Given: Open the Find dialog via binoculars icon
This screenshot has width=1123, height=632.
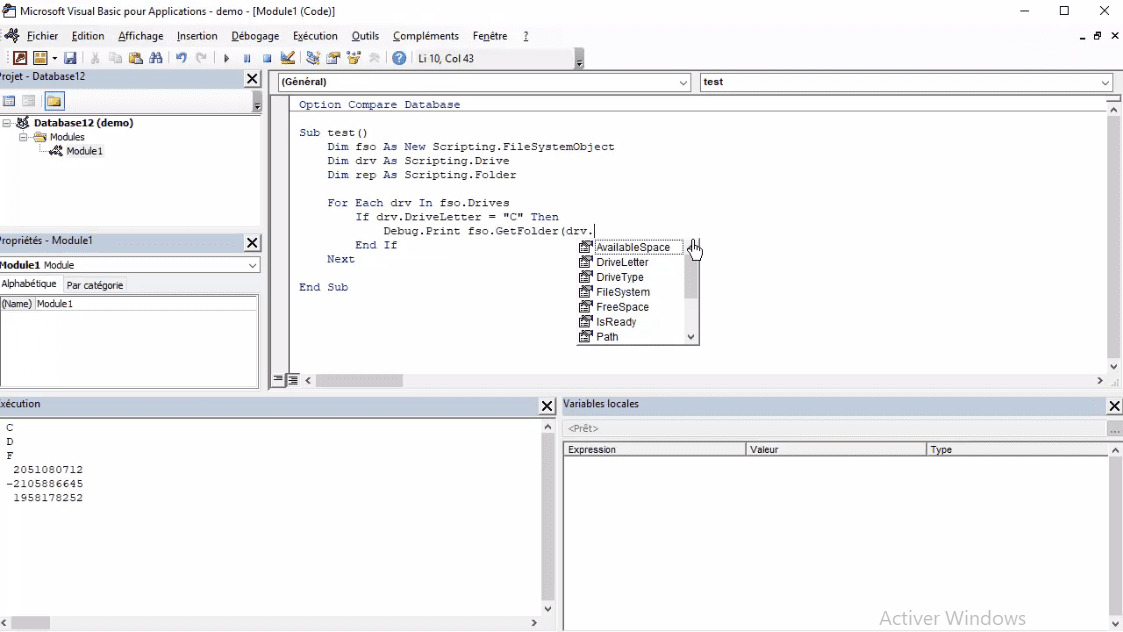Looking at the screenshot, I should pos(157,57).
